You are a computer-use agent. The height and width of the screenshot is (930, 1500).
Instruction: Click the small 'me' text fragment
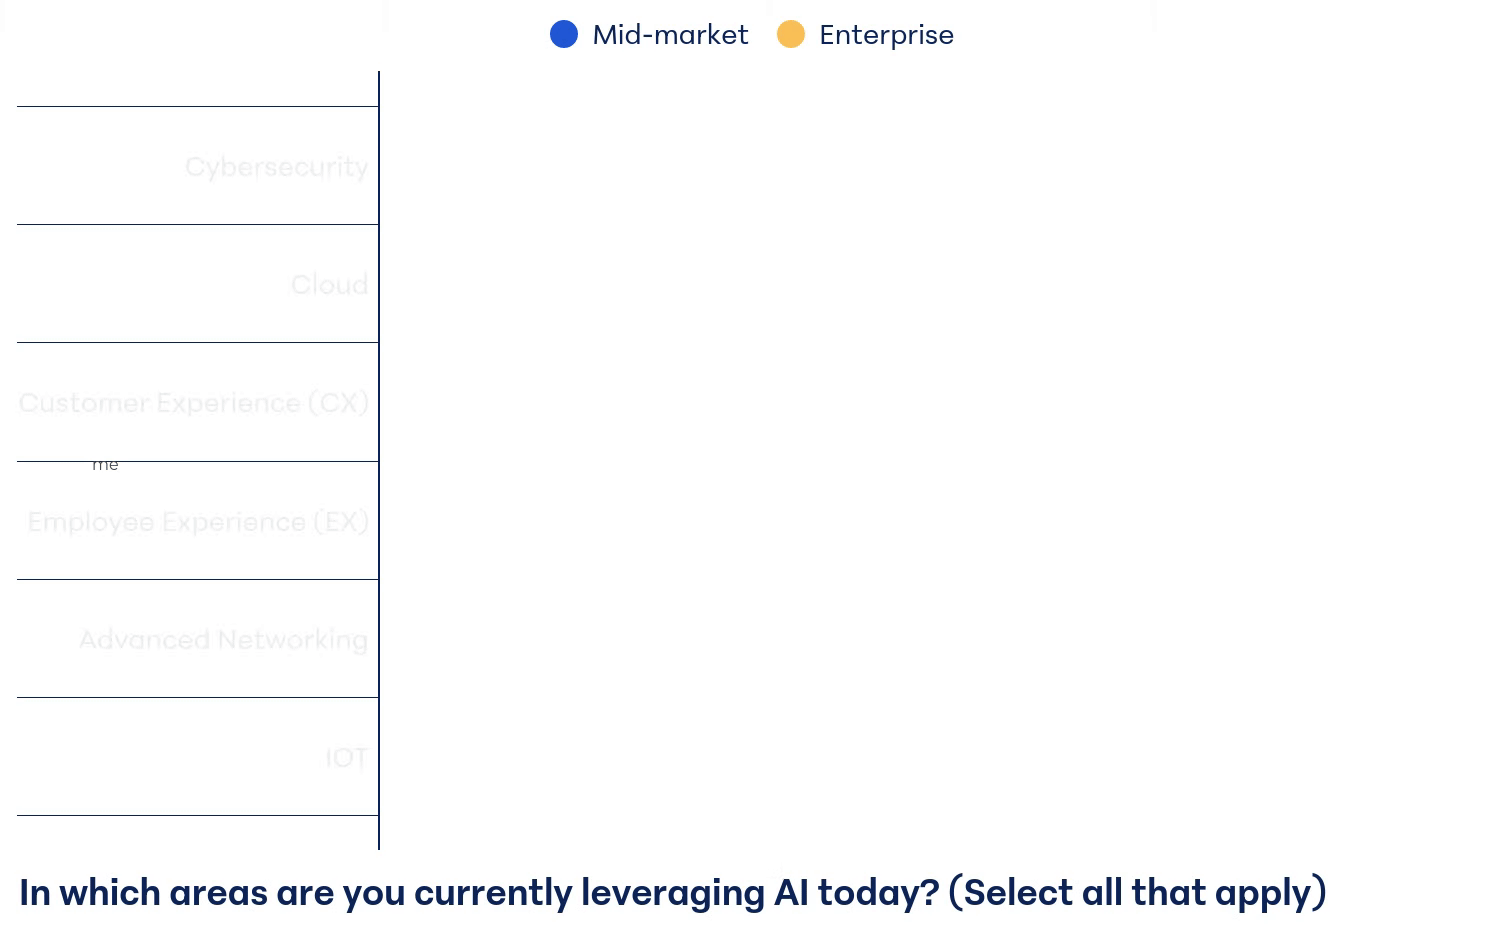point(105,465)
